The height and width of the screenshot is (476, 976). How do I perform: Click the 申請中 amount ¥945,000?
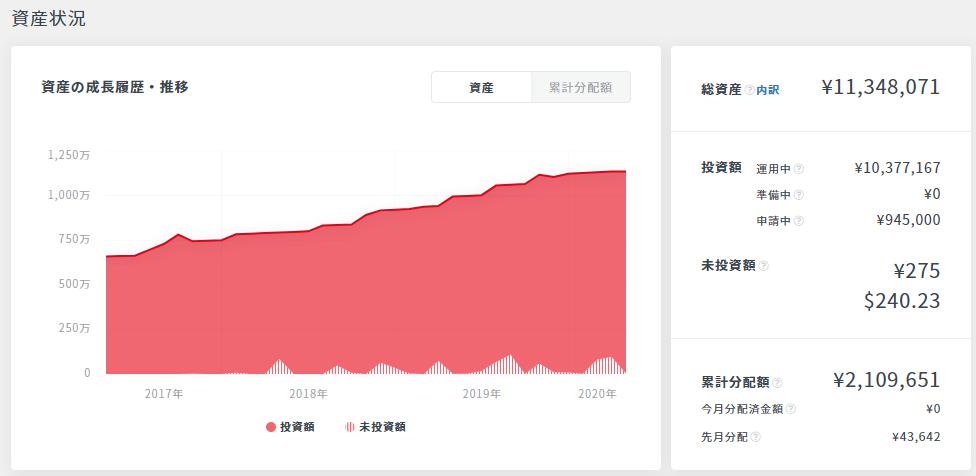click(908, 220)
